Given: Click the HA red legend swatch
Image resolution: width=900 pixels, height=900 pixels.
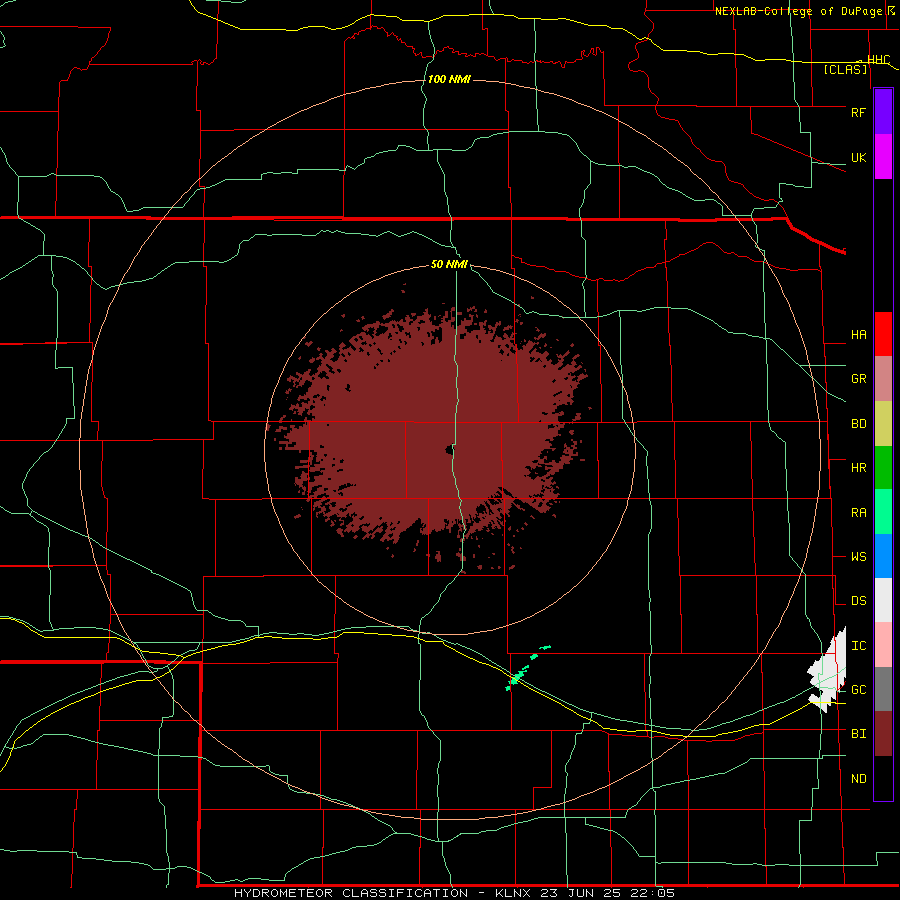Looking at the screenshot, I should pyautogui.click(x=883, y=334).
